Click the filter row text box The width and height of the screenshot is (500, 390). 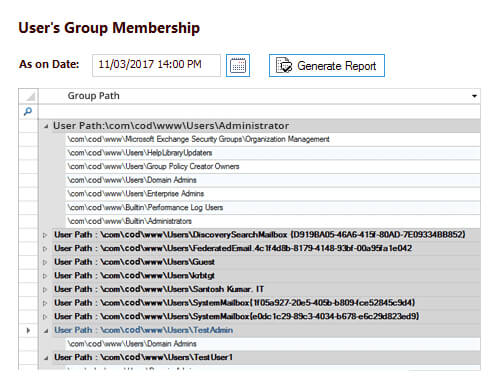259,112
